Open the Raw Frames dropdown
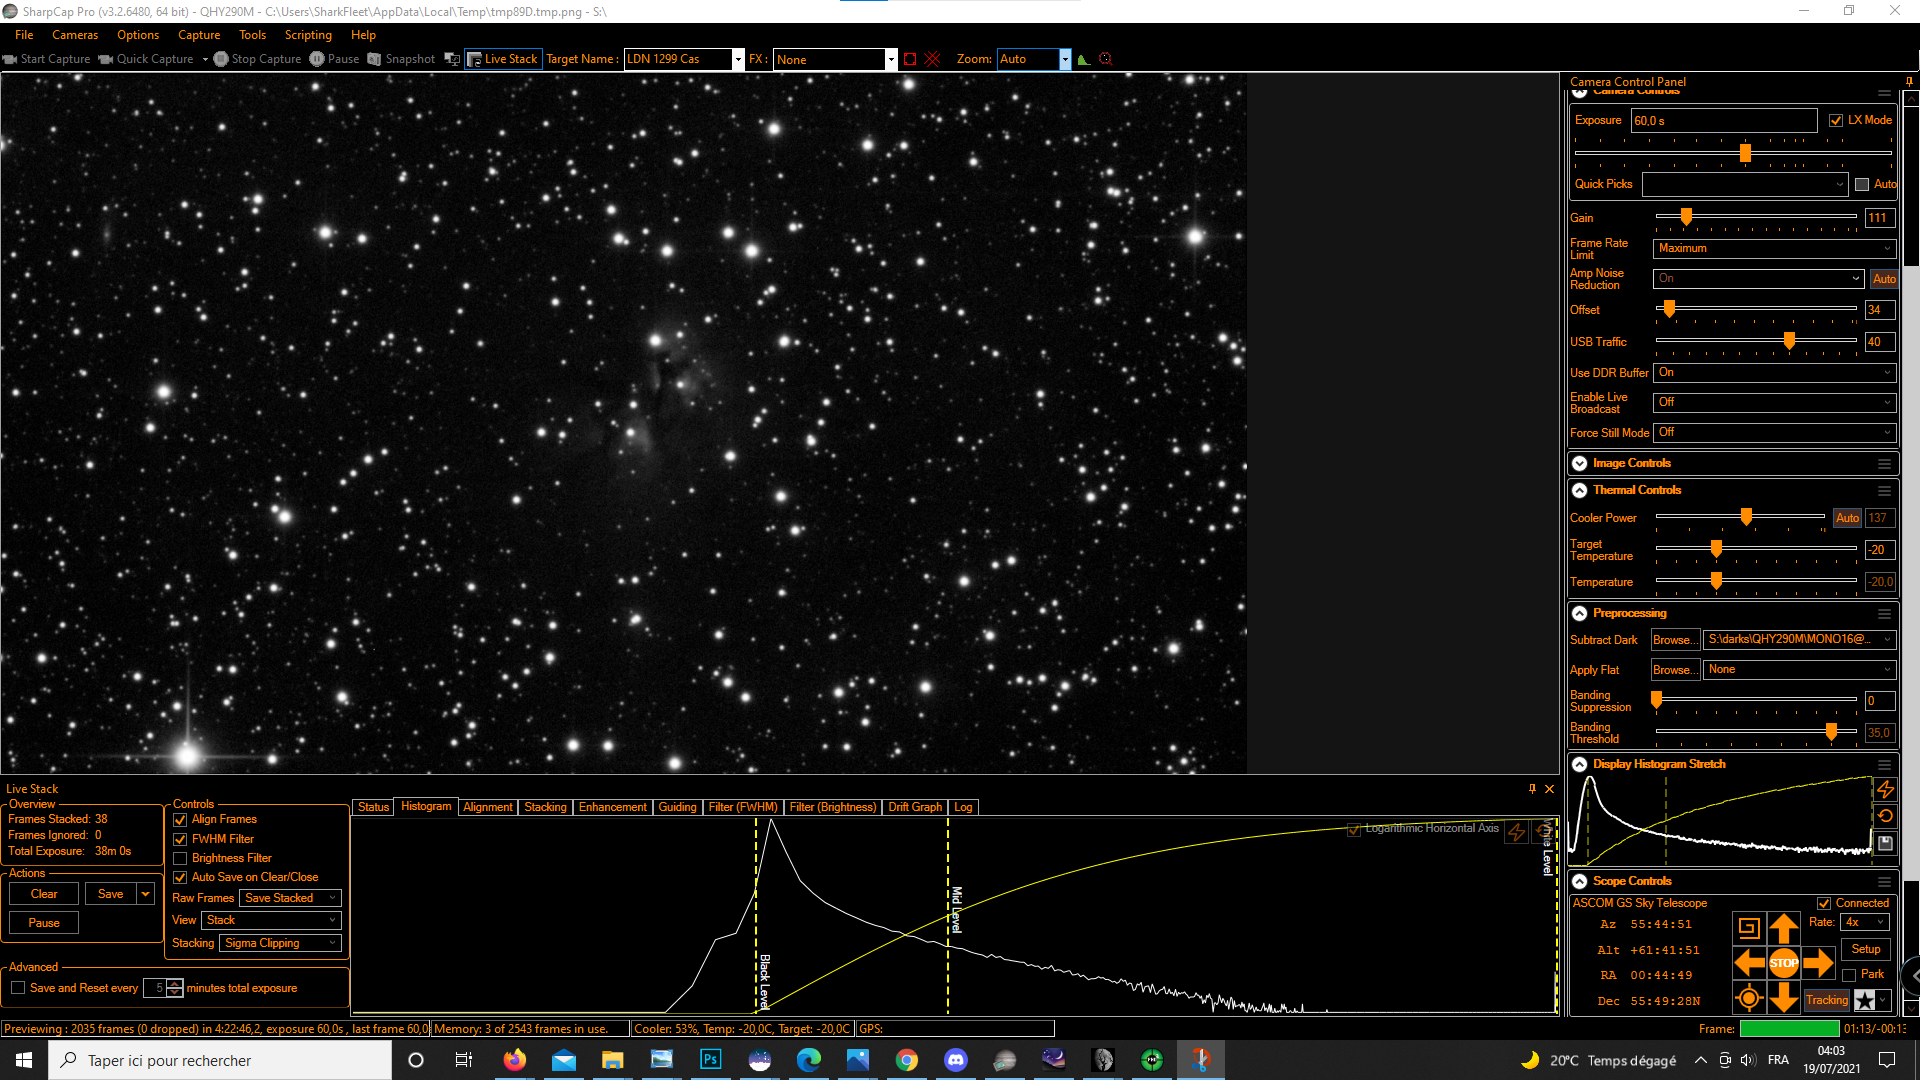 (x=291, y=898)
